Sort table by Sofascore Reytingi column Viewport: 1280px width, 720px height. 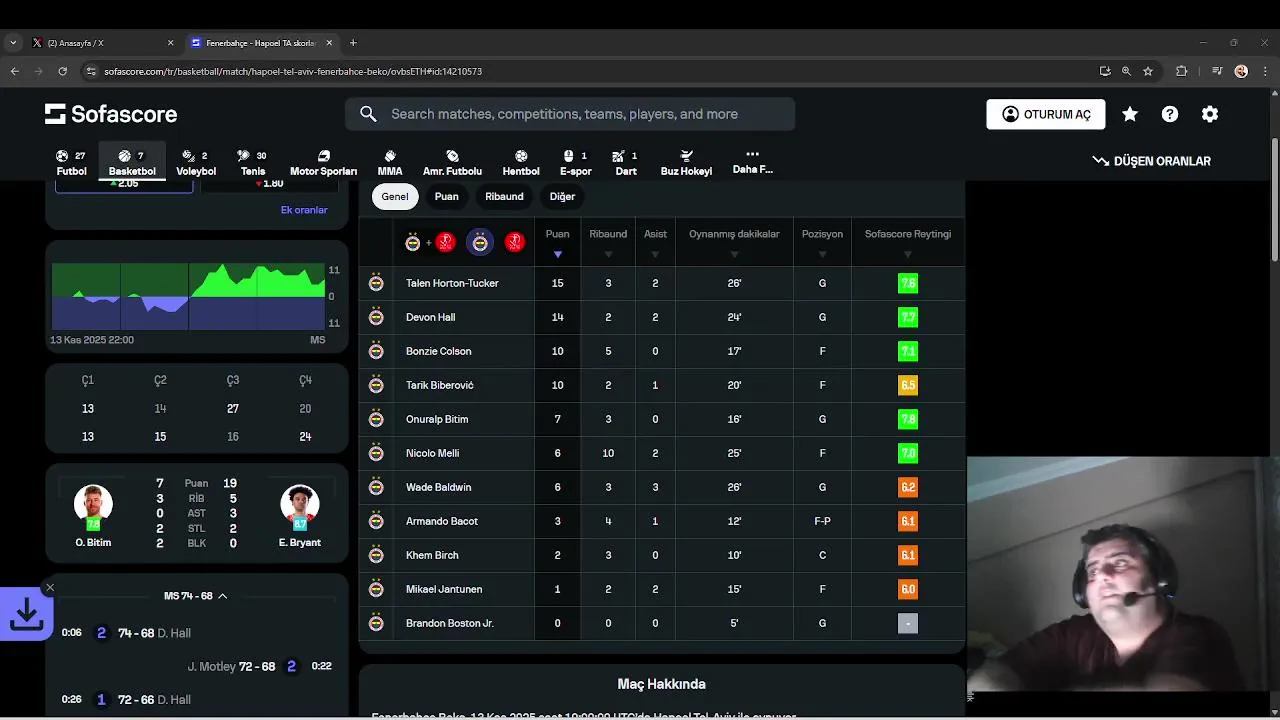pos(908,242)
